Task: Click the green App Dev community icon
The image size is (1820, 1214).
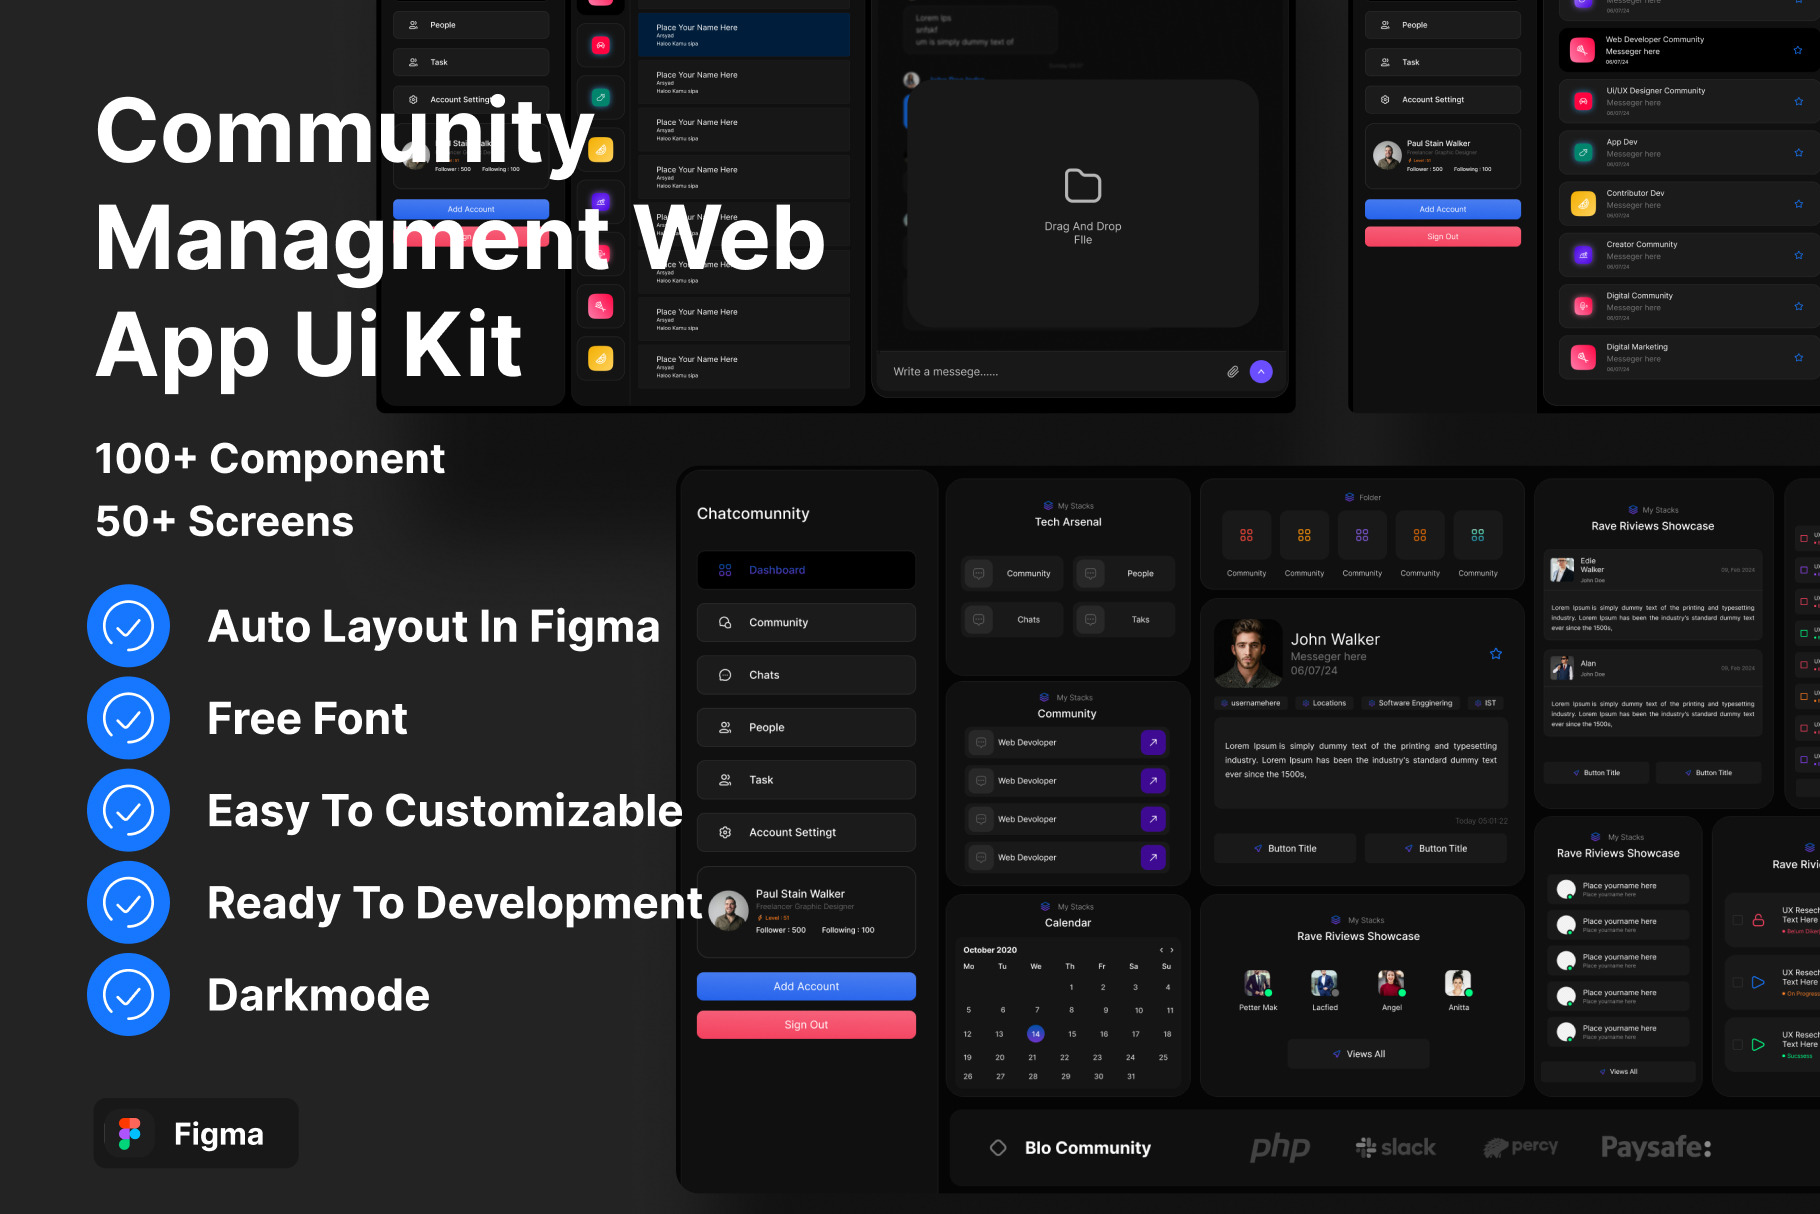Action: tap(1583, 153)
